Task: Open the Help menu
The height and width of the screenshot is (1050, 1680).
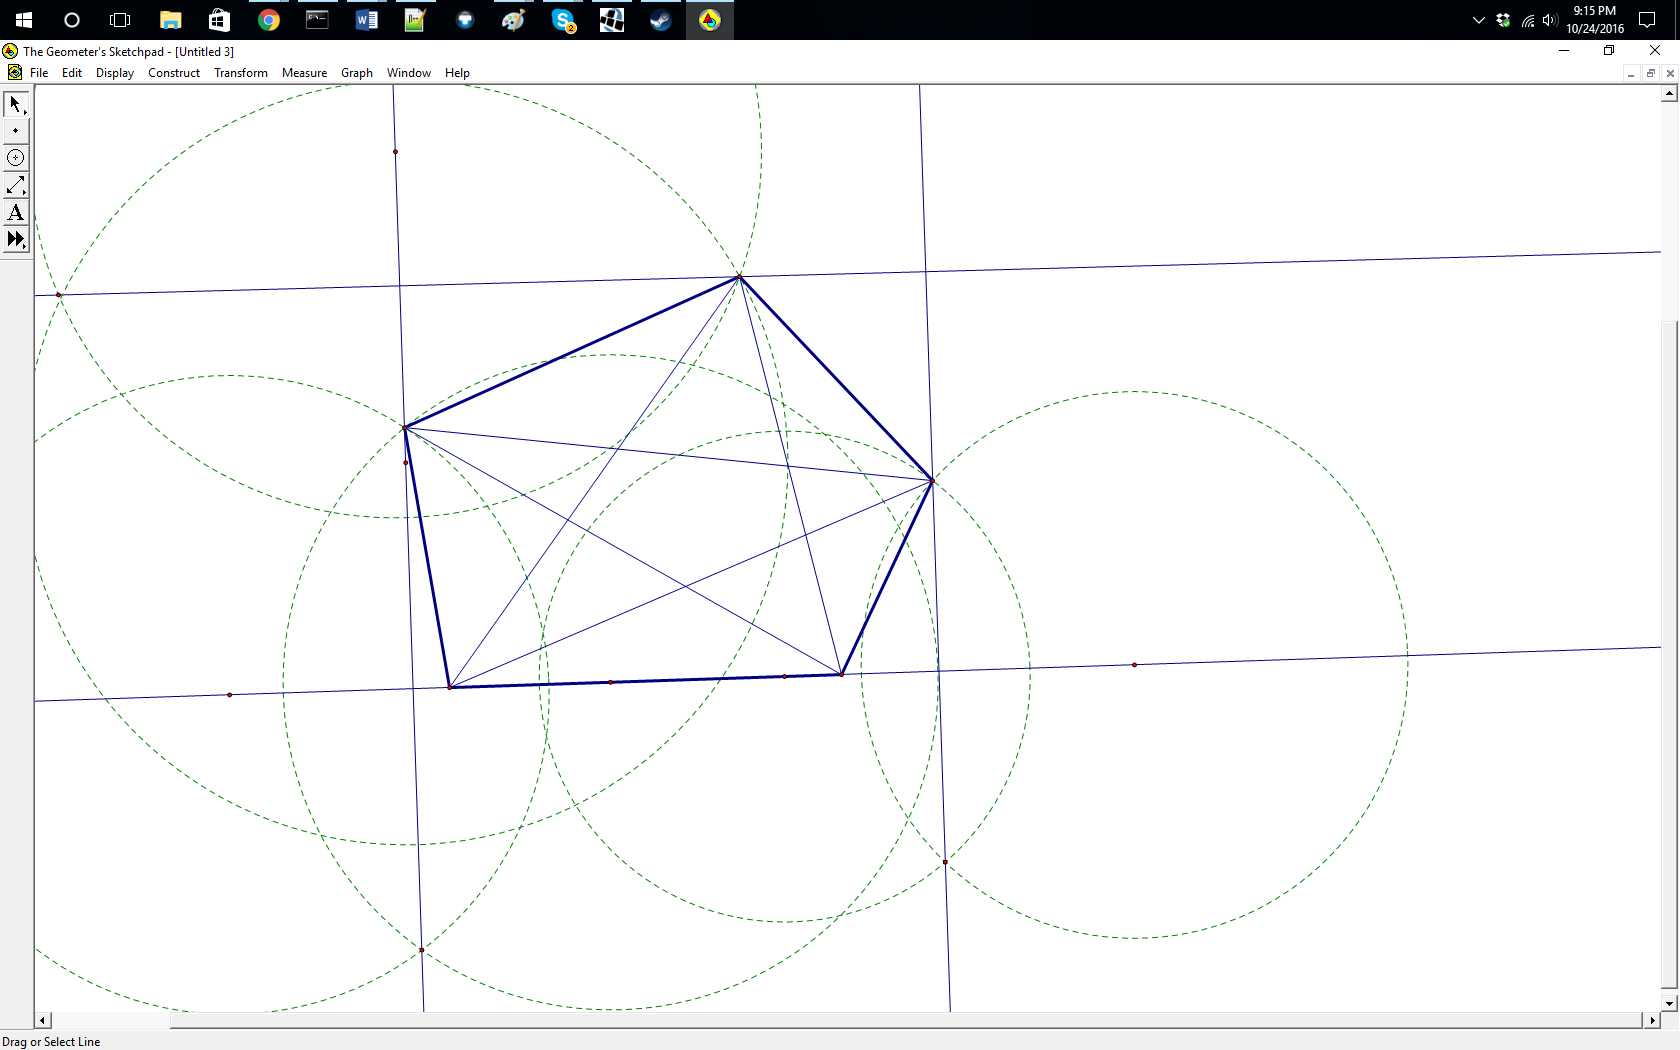Action: [x=457, y=73]
